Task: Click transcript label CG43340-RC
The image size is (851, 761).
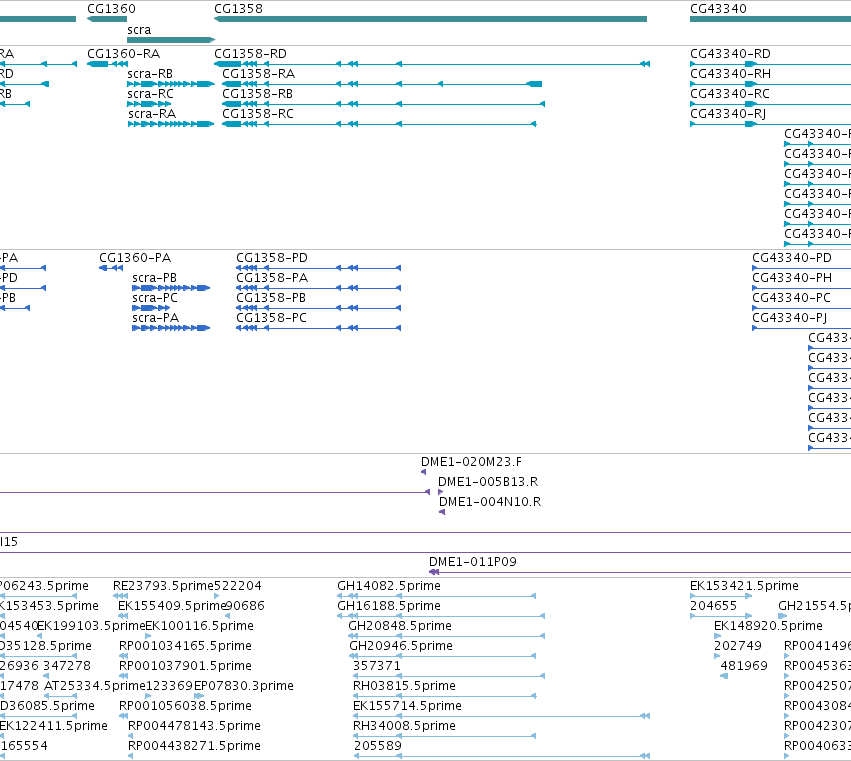Action: coord(729,94)
